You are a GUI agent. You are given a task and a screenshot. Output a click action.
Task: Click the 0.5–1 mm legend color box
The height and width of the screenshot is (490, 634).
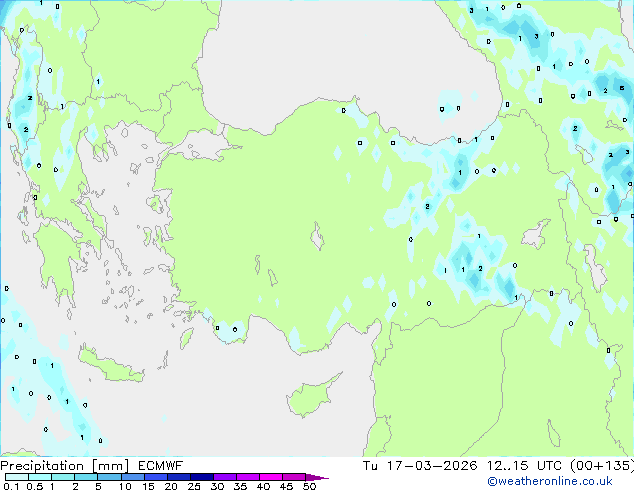(x=40, y=477)
